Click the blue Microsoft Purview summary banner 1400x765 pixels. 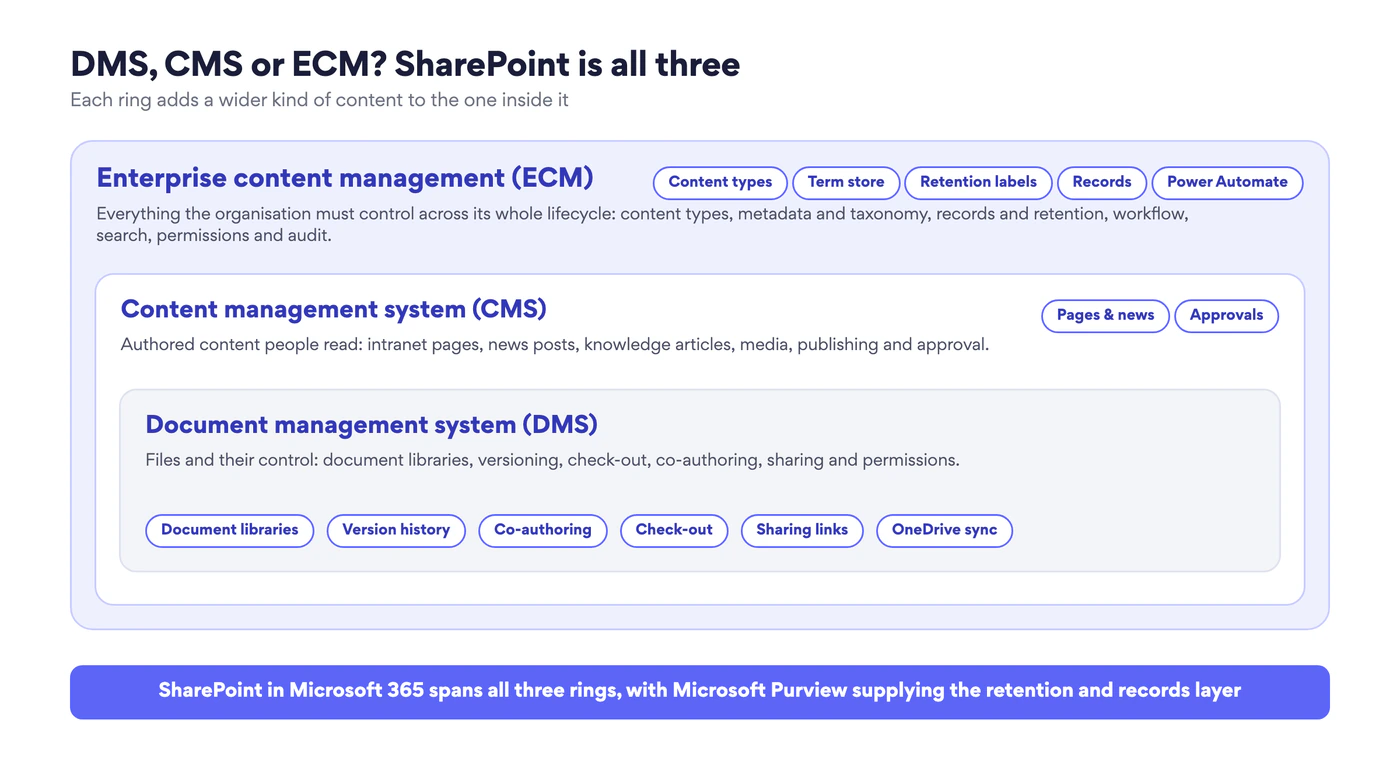(x=700, y=692)
